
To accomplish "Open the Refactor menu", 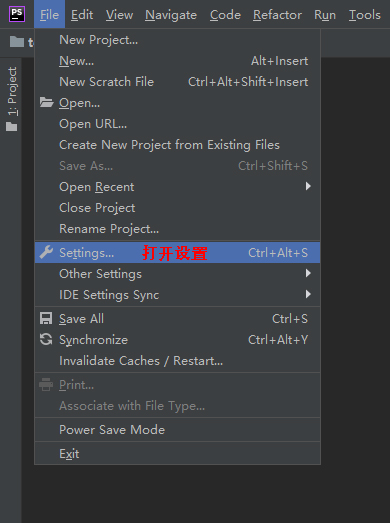I will (x=277, y=15).
